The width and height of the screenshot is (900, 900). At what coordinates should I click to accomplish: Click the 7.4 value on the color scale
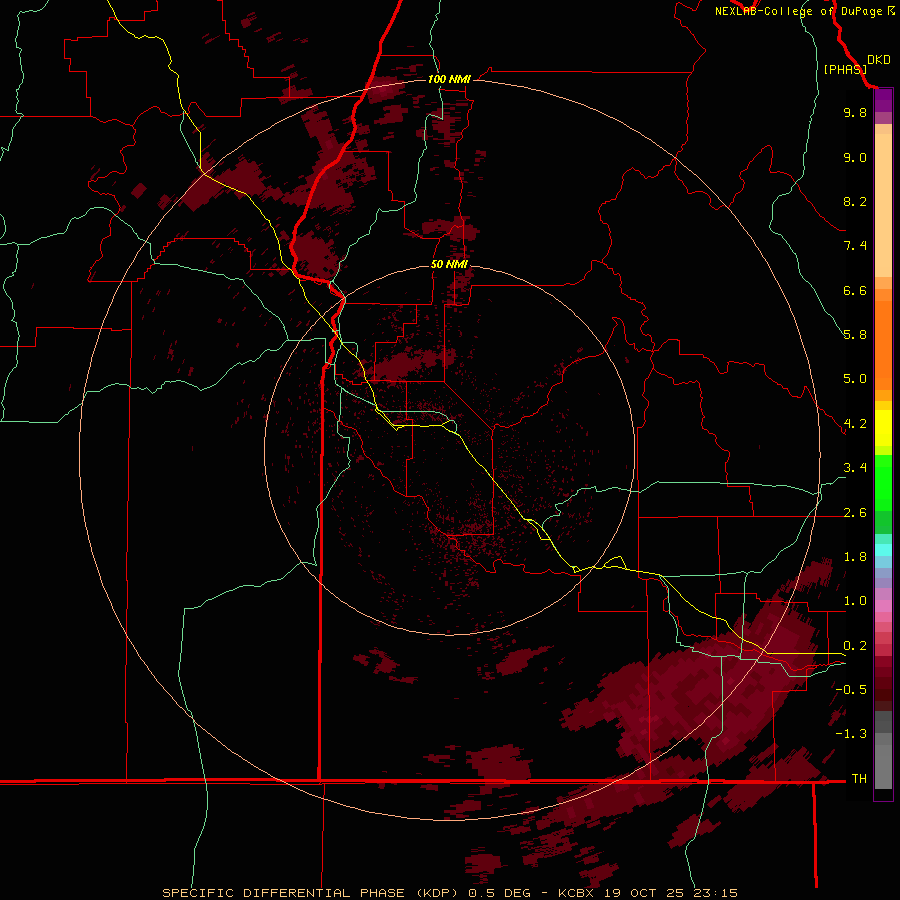pos(855,246)
